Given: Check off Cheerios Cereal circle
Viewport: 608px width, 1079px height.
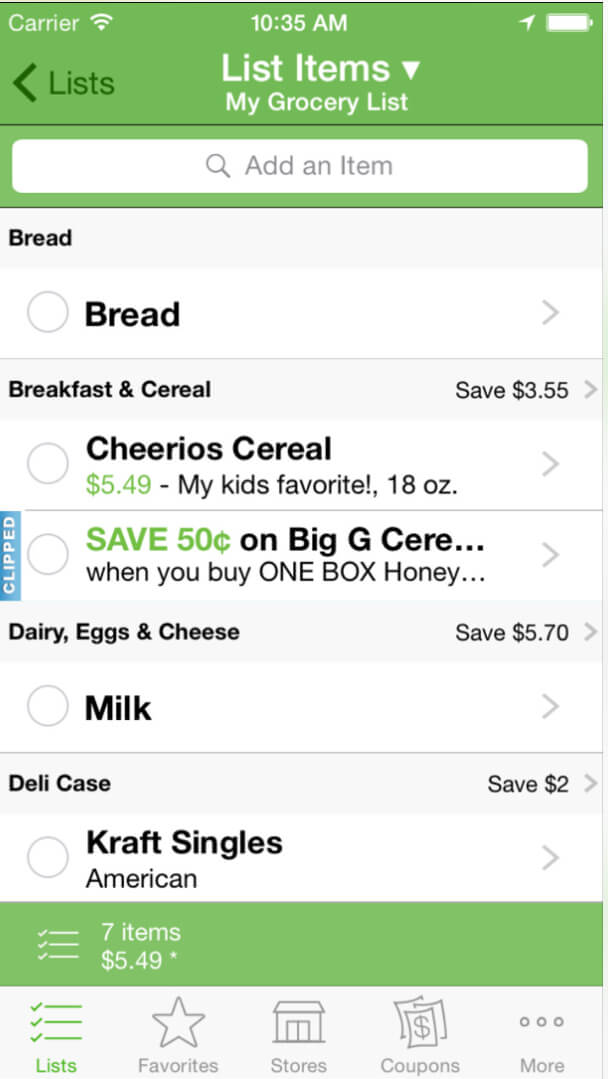Looking at the screenshot, I should [x=47, y=465].
